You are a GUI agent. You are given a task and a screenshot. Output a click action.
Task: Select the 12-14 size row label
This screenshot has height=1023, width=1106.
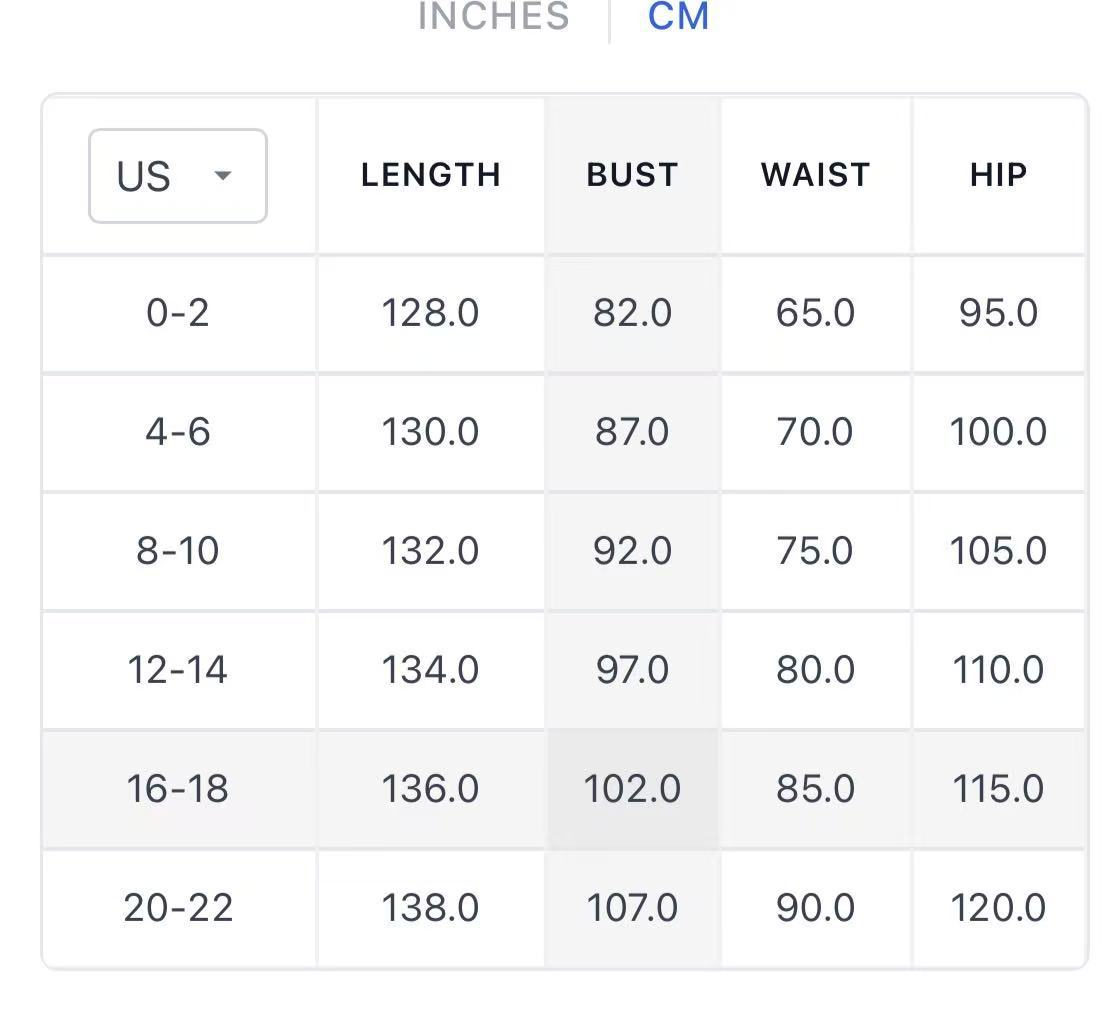[x=178, y=670]
